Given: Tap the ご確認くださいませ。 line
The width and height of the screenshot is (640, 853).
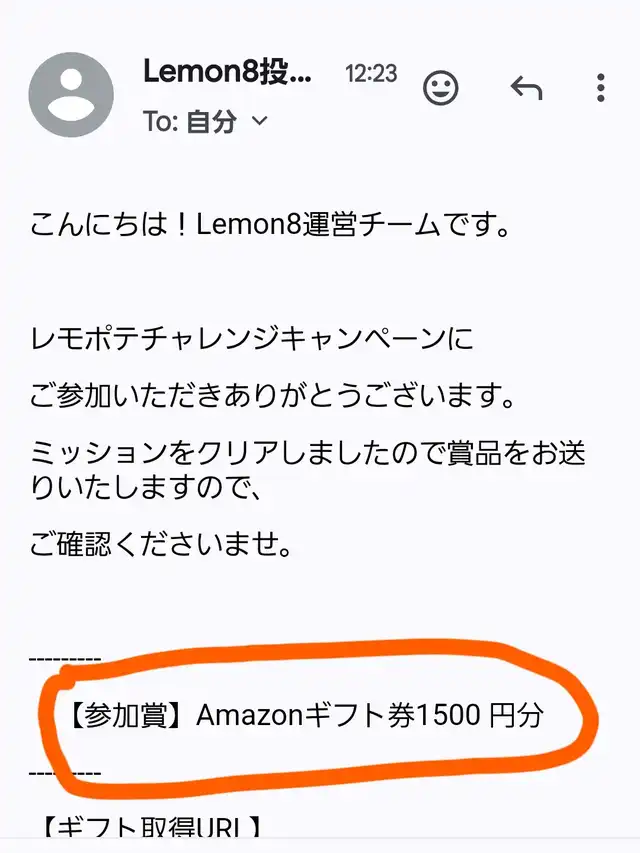Looking at the screenshot, I should point(161,544).
